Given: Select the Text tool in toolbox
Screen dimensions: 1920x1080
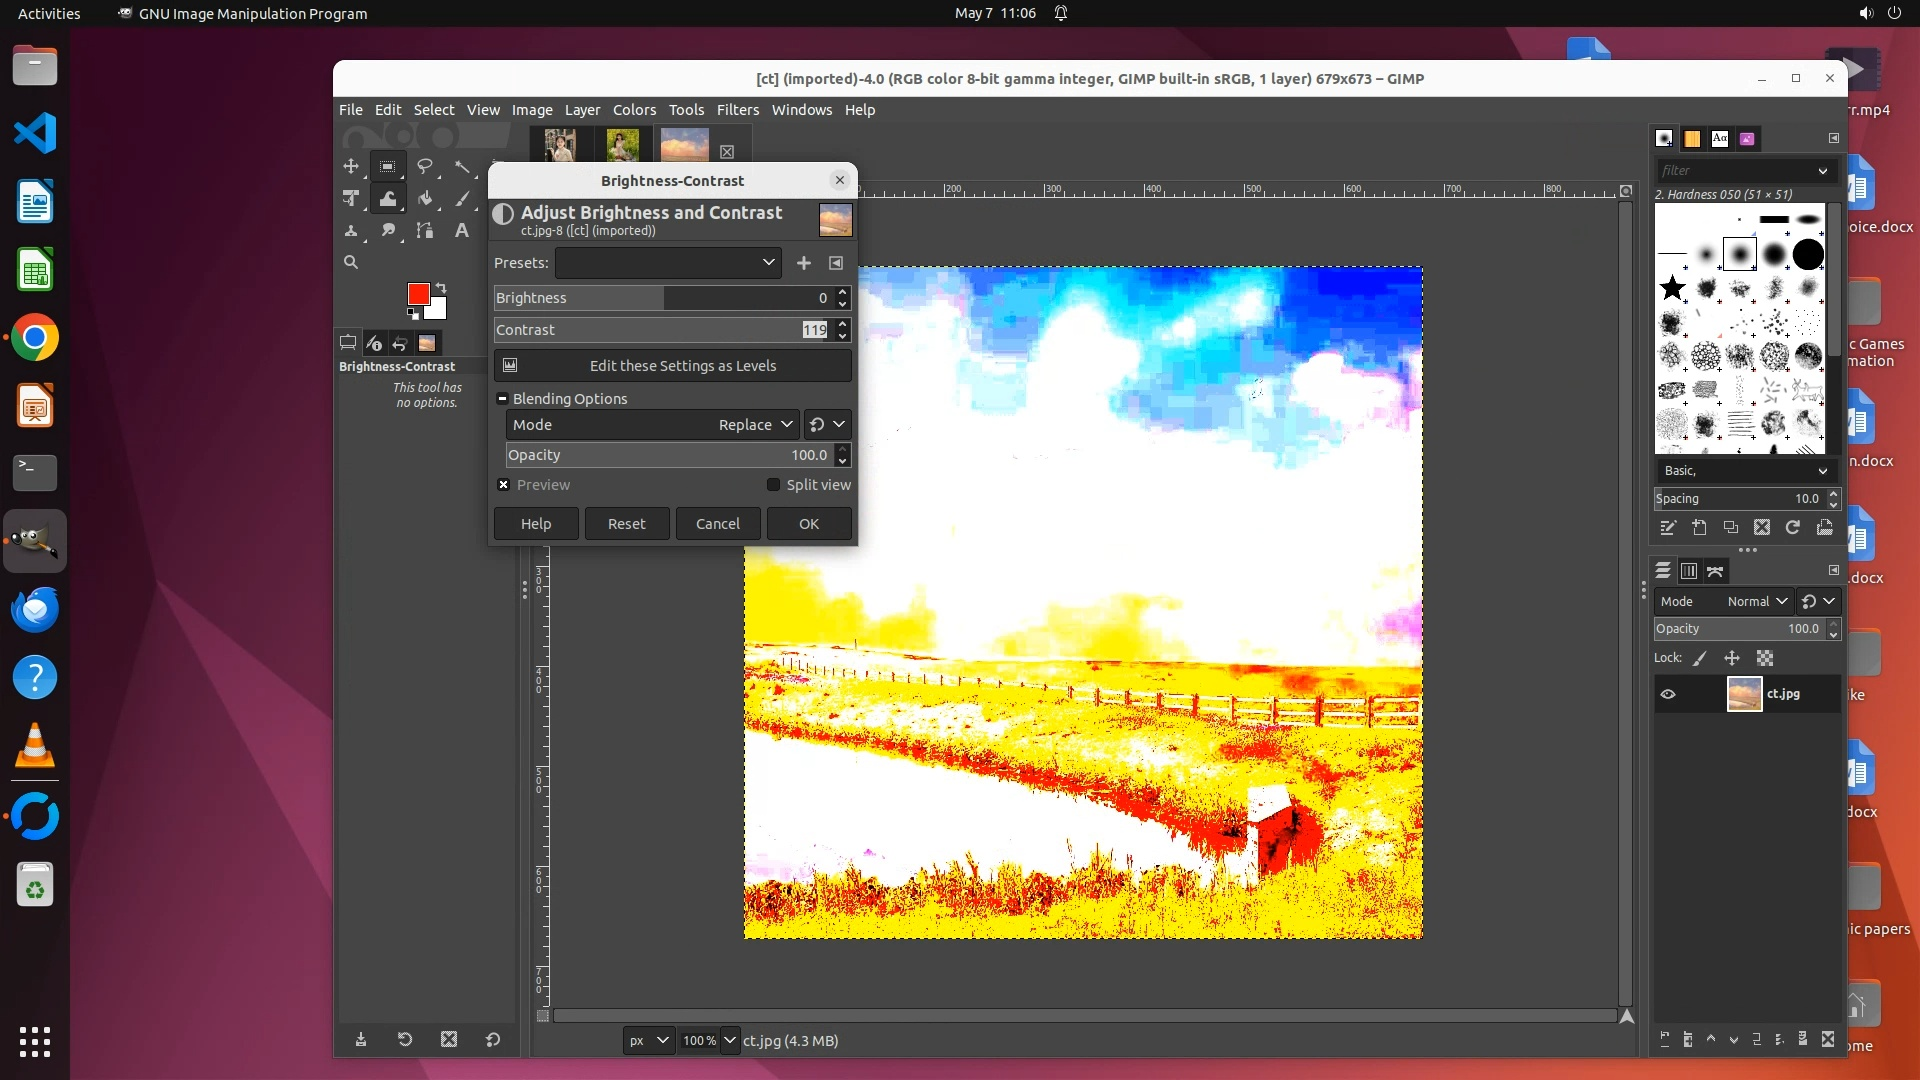Looking at the screenshot, I should coord(461,231).
